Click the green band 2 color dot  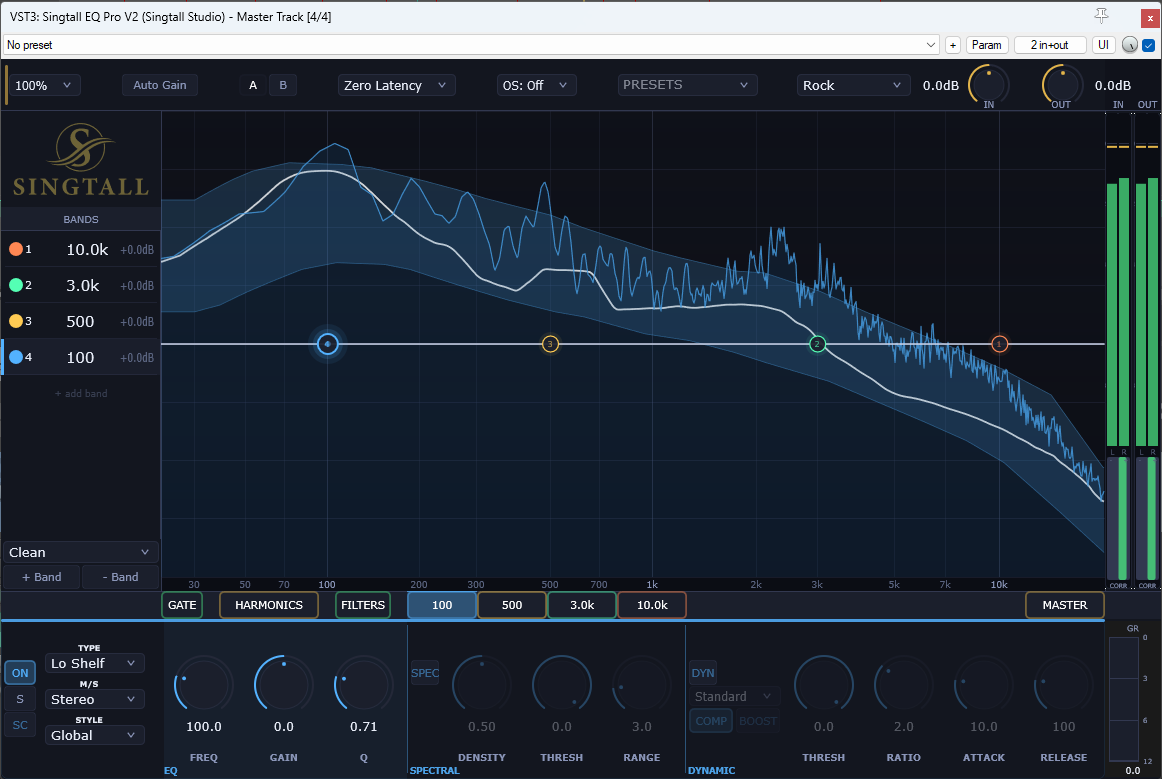[16, 285]
